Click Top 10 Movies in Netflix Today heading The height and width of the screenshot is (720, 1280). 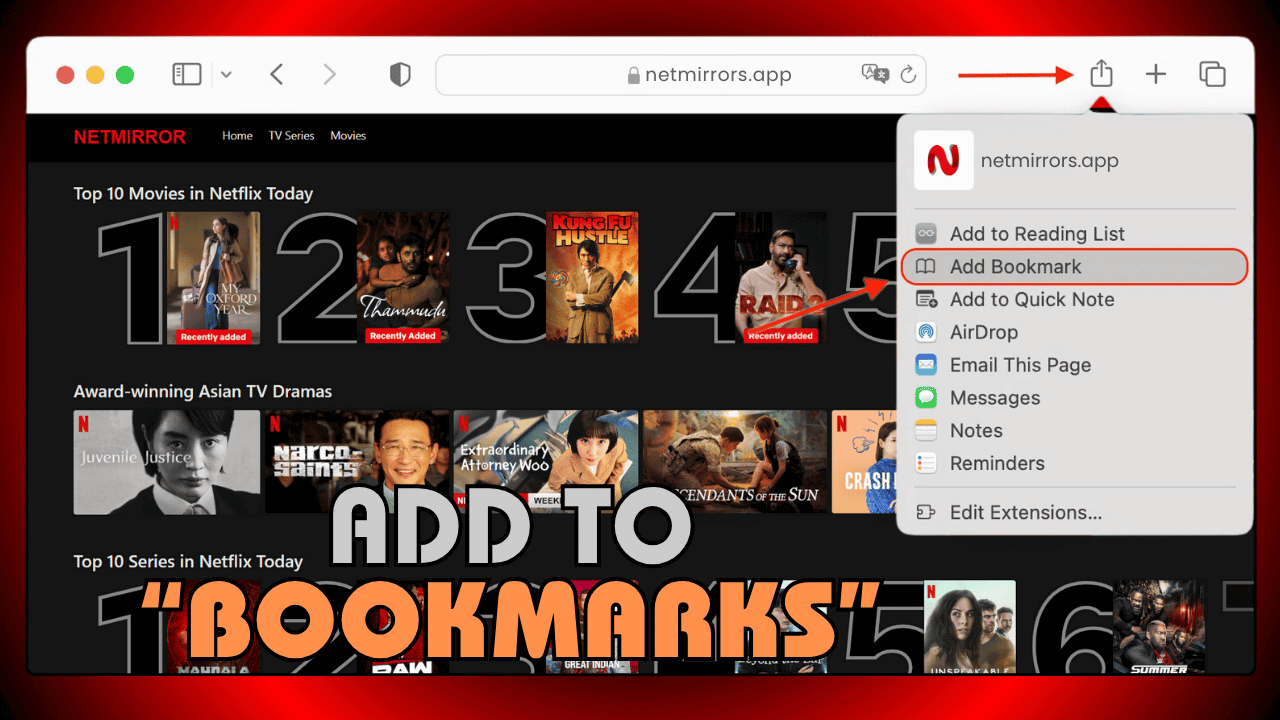click(193, 194)
